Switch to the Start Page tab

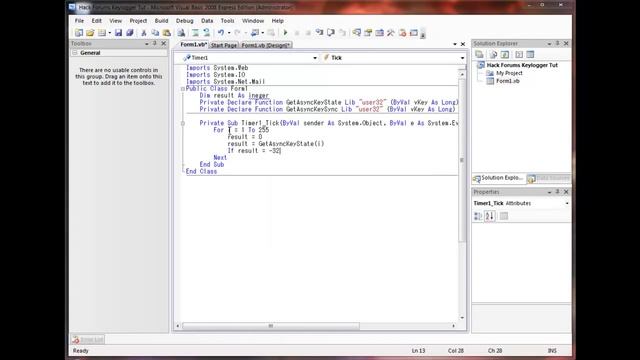[224, 45]
